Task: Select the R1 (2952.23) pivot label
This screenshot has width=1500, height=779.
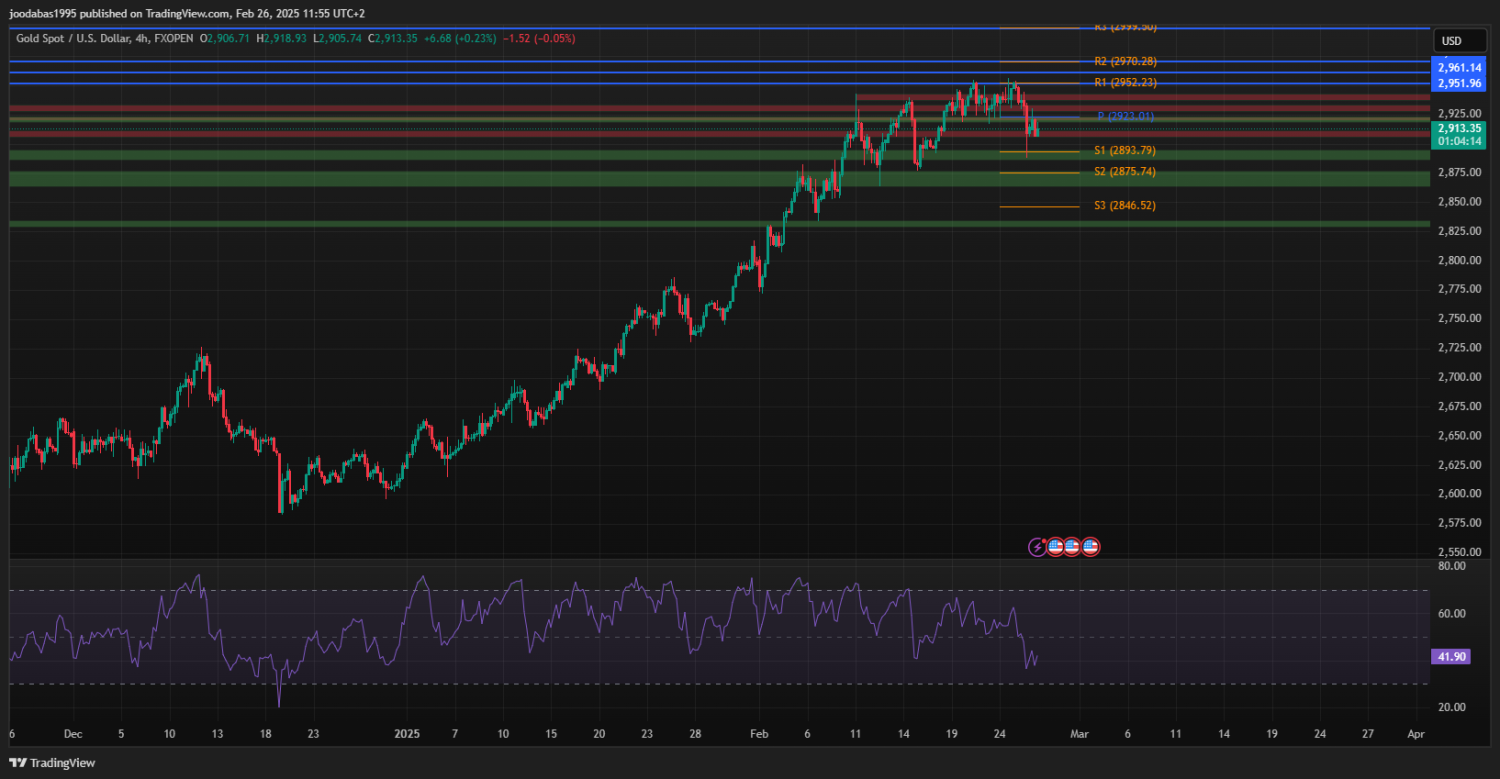Action: [x=1125, y=83]
